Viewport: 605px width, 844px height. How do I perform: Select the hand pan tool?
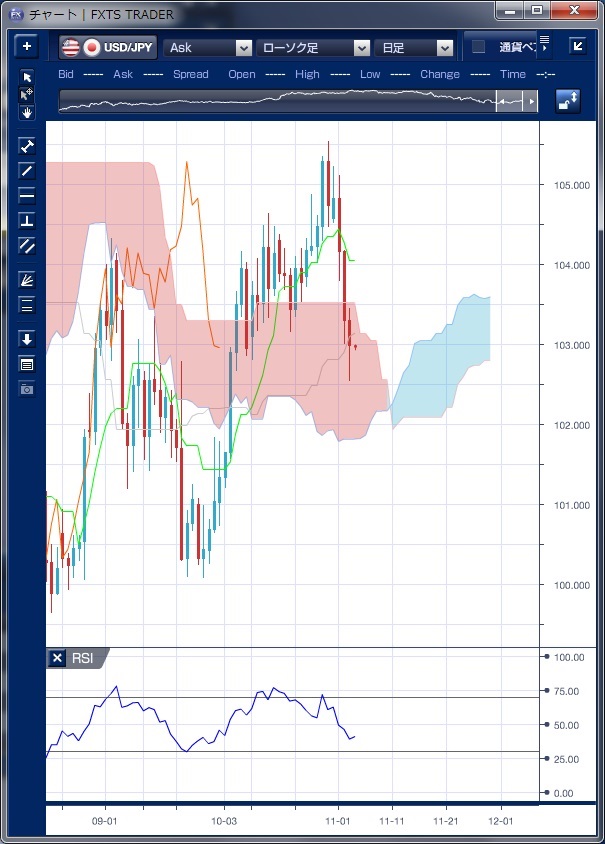pyautogui.click(x=27, y=112)
